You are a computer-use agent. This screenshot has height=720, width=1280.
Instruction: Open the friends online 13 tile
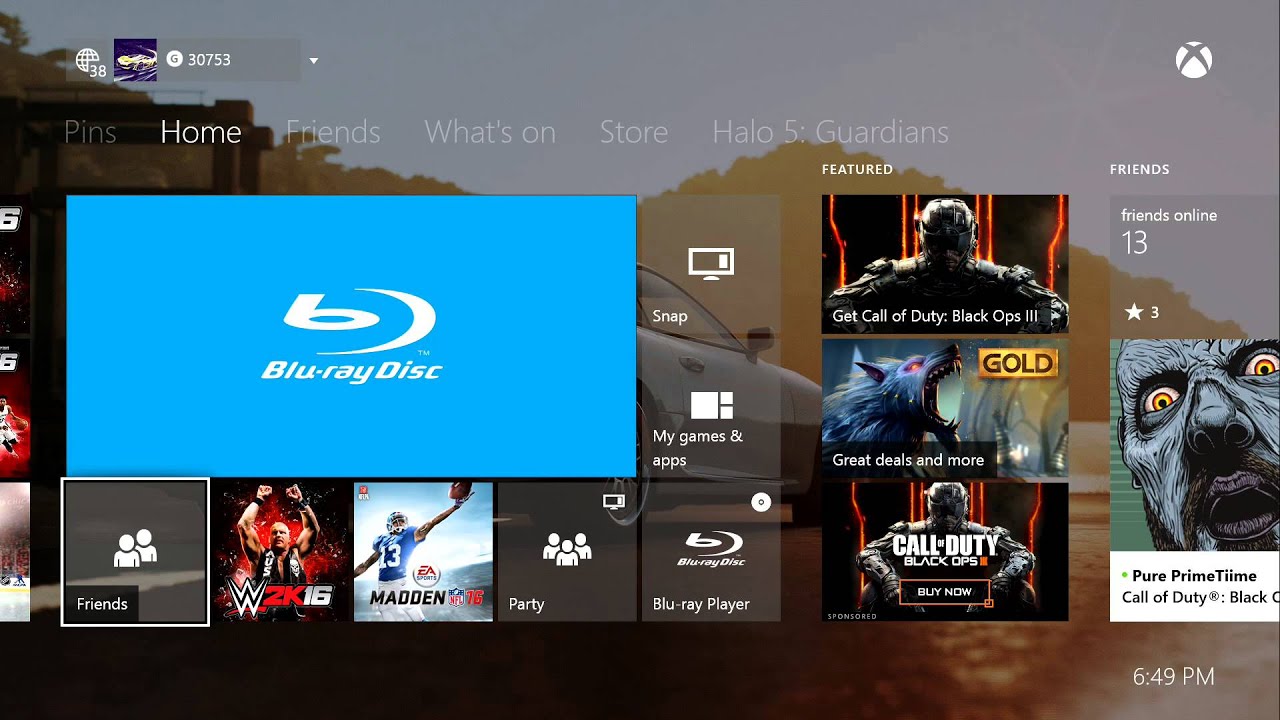[x=1195, y=264]
